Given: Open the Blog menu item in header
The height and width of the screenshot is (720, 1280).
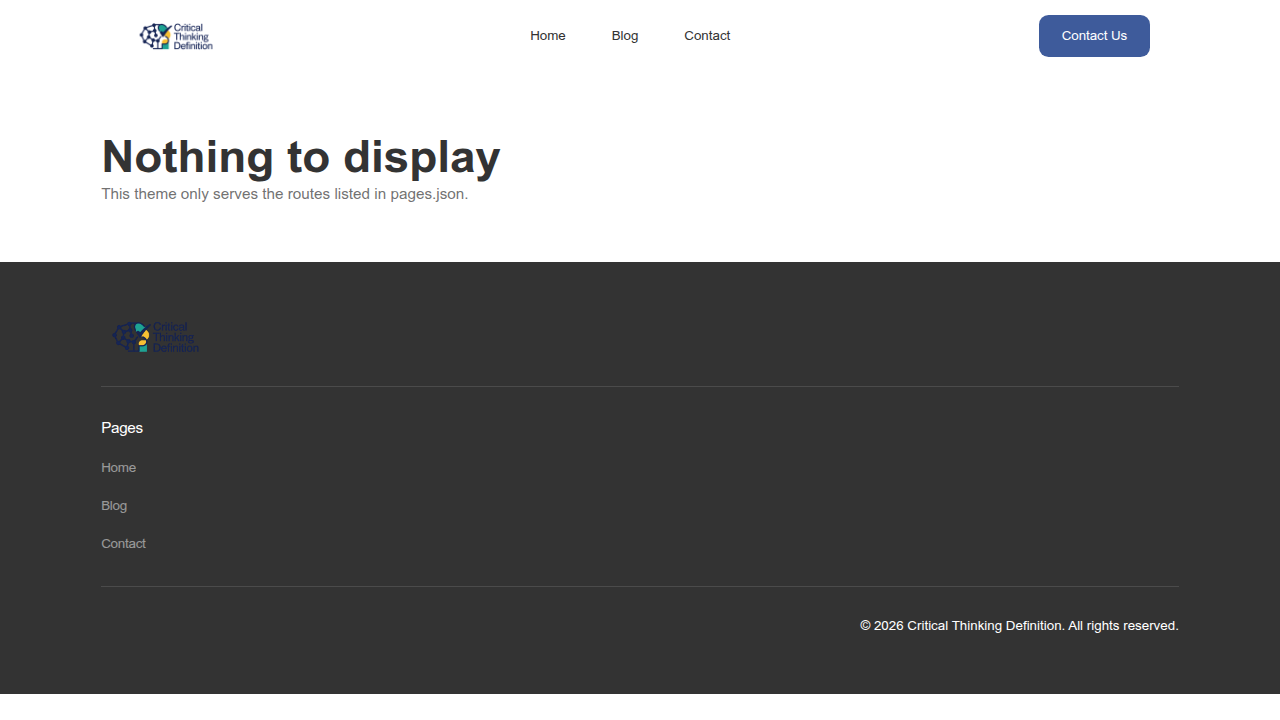Looking at the screenshot, I should pos(625,36).
